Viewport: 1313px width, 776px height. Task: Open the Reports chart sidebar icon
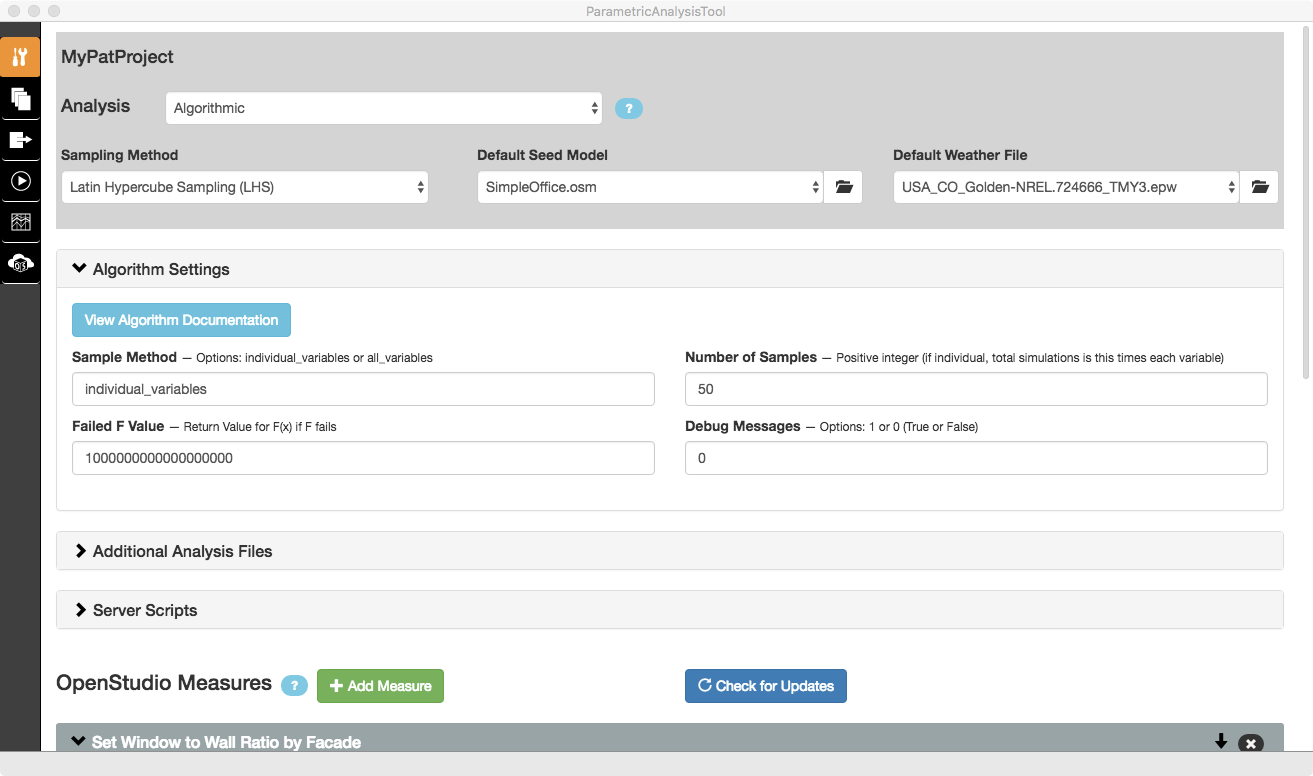20,222
